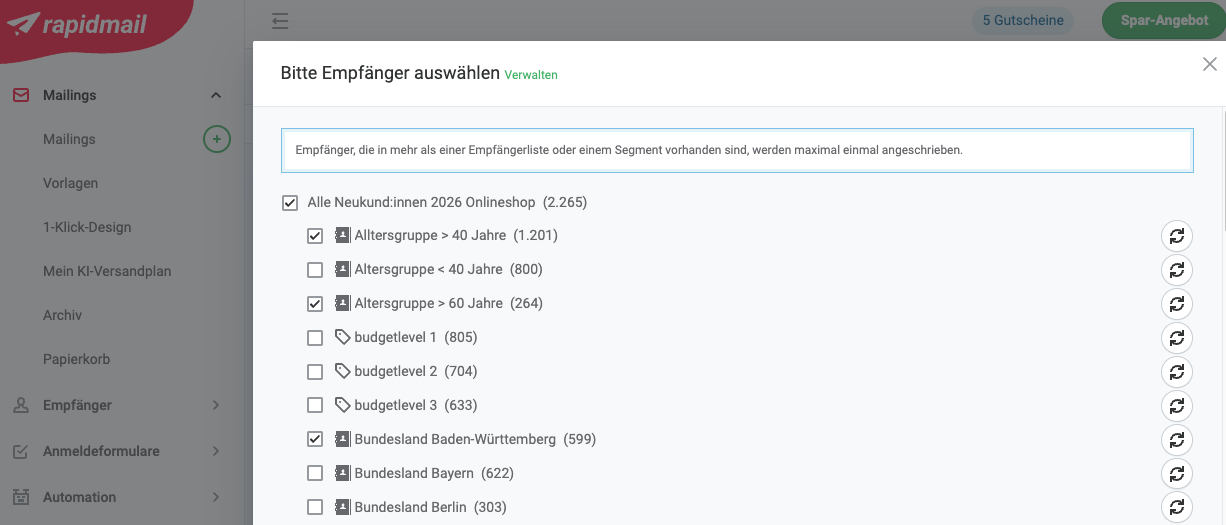Click refresh icon for Altersgruppe < 40 Jahre
Viewport: 1226px width, 525px height.
tap(1177, 270)
